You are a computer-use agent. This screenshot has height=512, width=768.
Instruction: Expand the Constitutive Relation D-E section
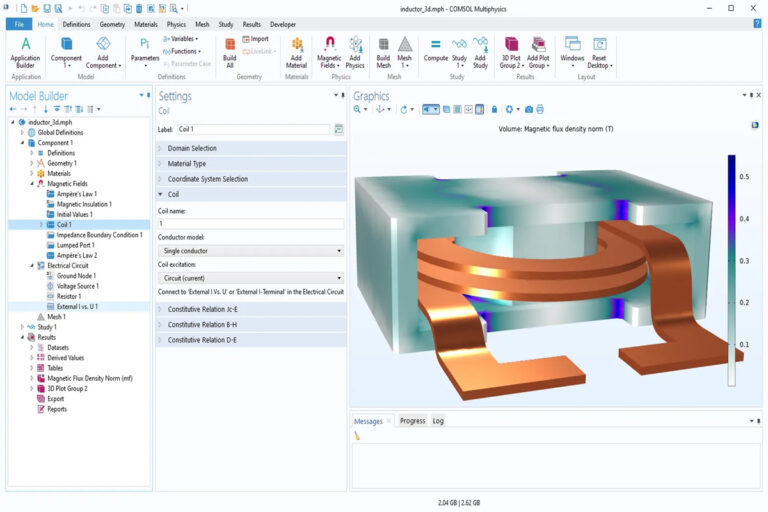tap(251, 340)
